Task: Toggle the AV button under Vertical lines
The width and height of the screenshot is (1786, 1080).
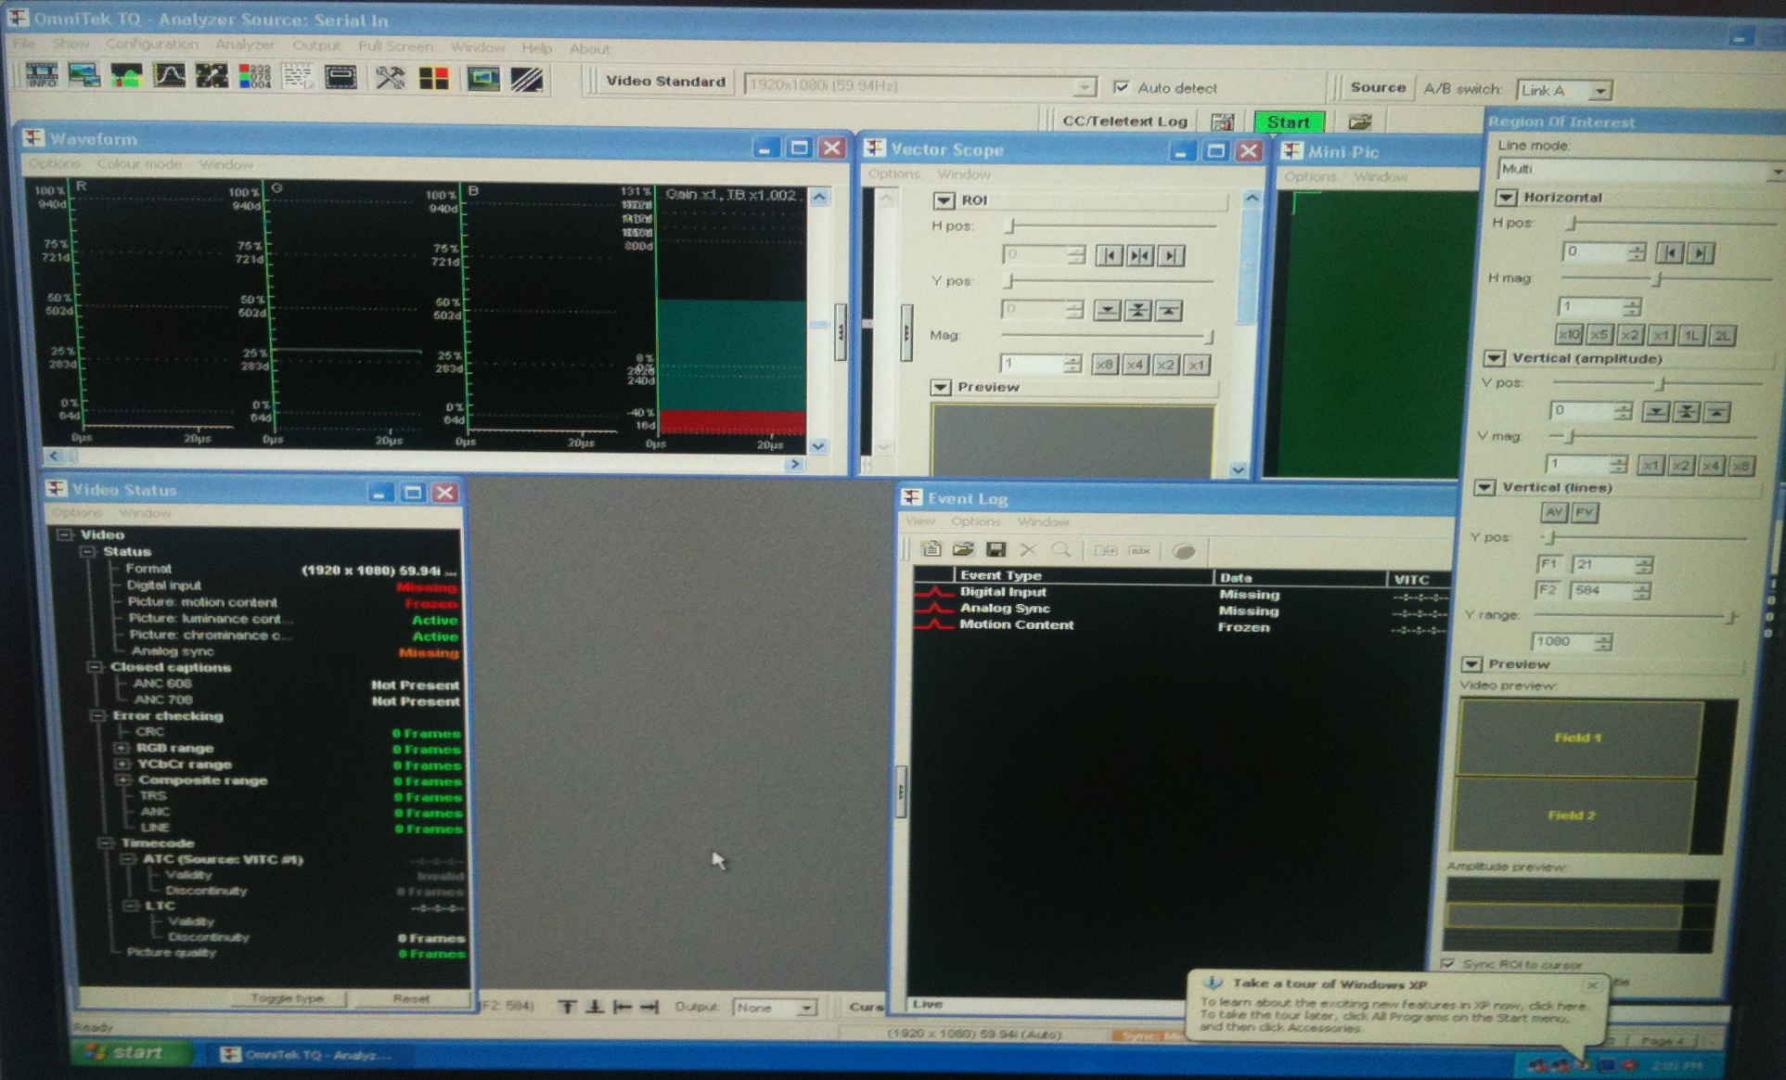Action: click(1553, 512)
